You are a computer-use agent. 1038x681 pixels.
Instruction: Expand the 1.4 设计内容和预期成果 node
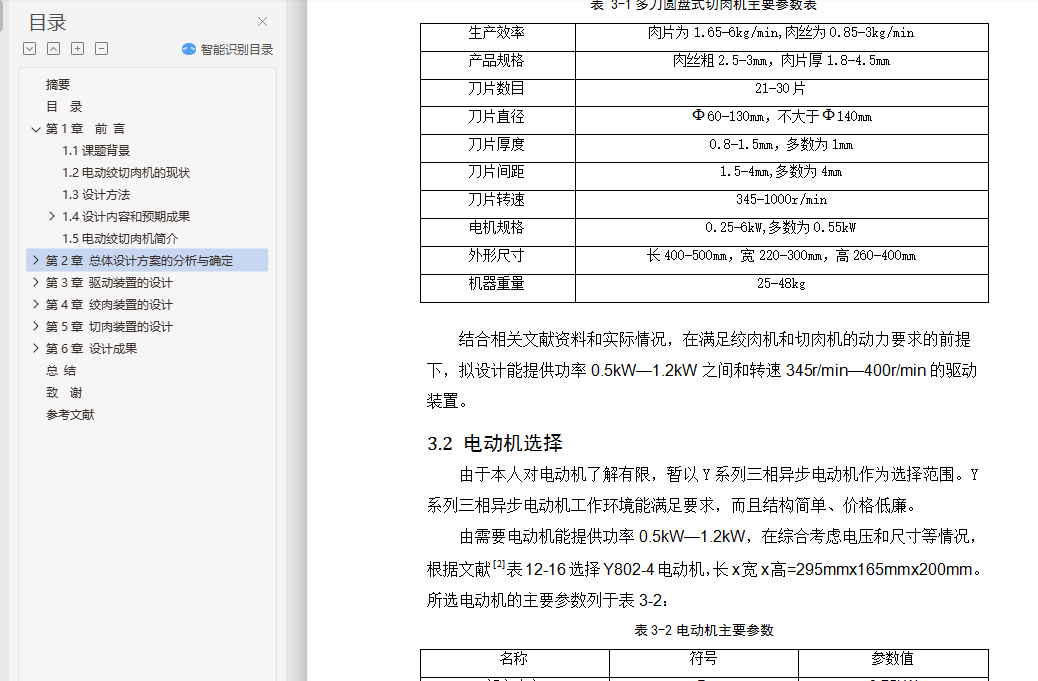coord(52,216)
